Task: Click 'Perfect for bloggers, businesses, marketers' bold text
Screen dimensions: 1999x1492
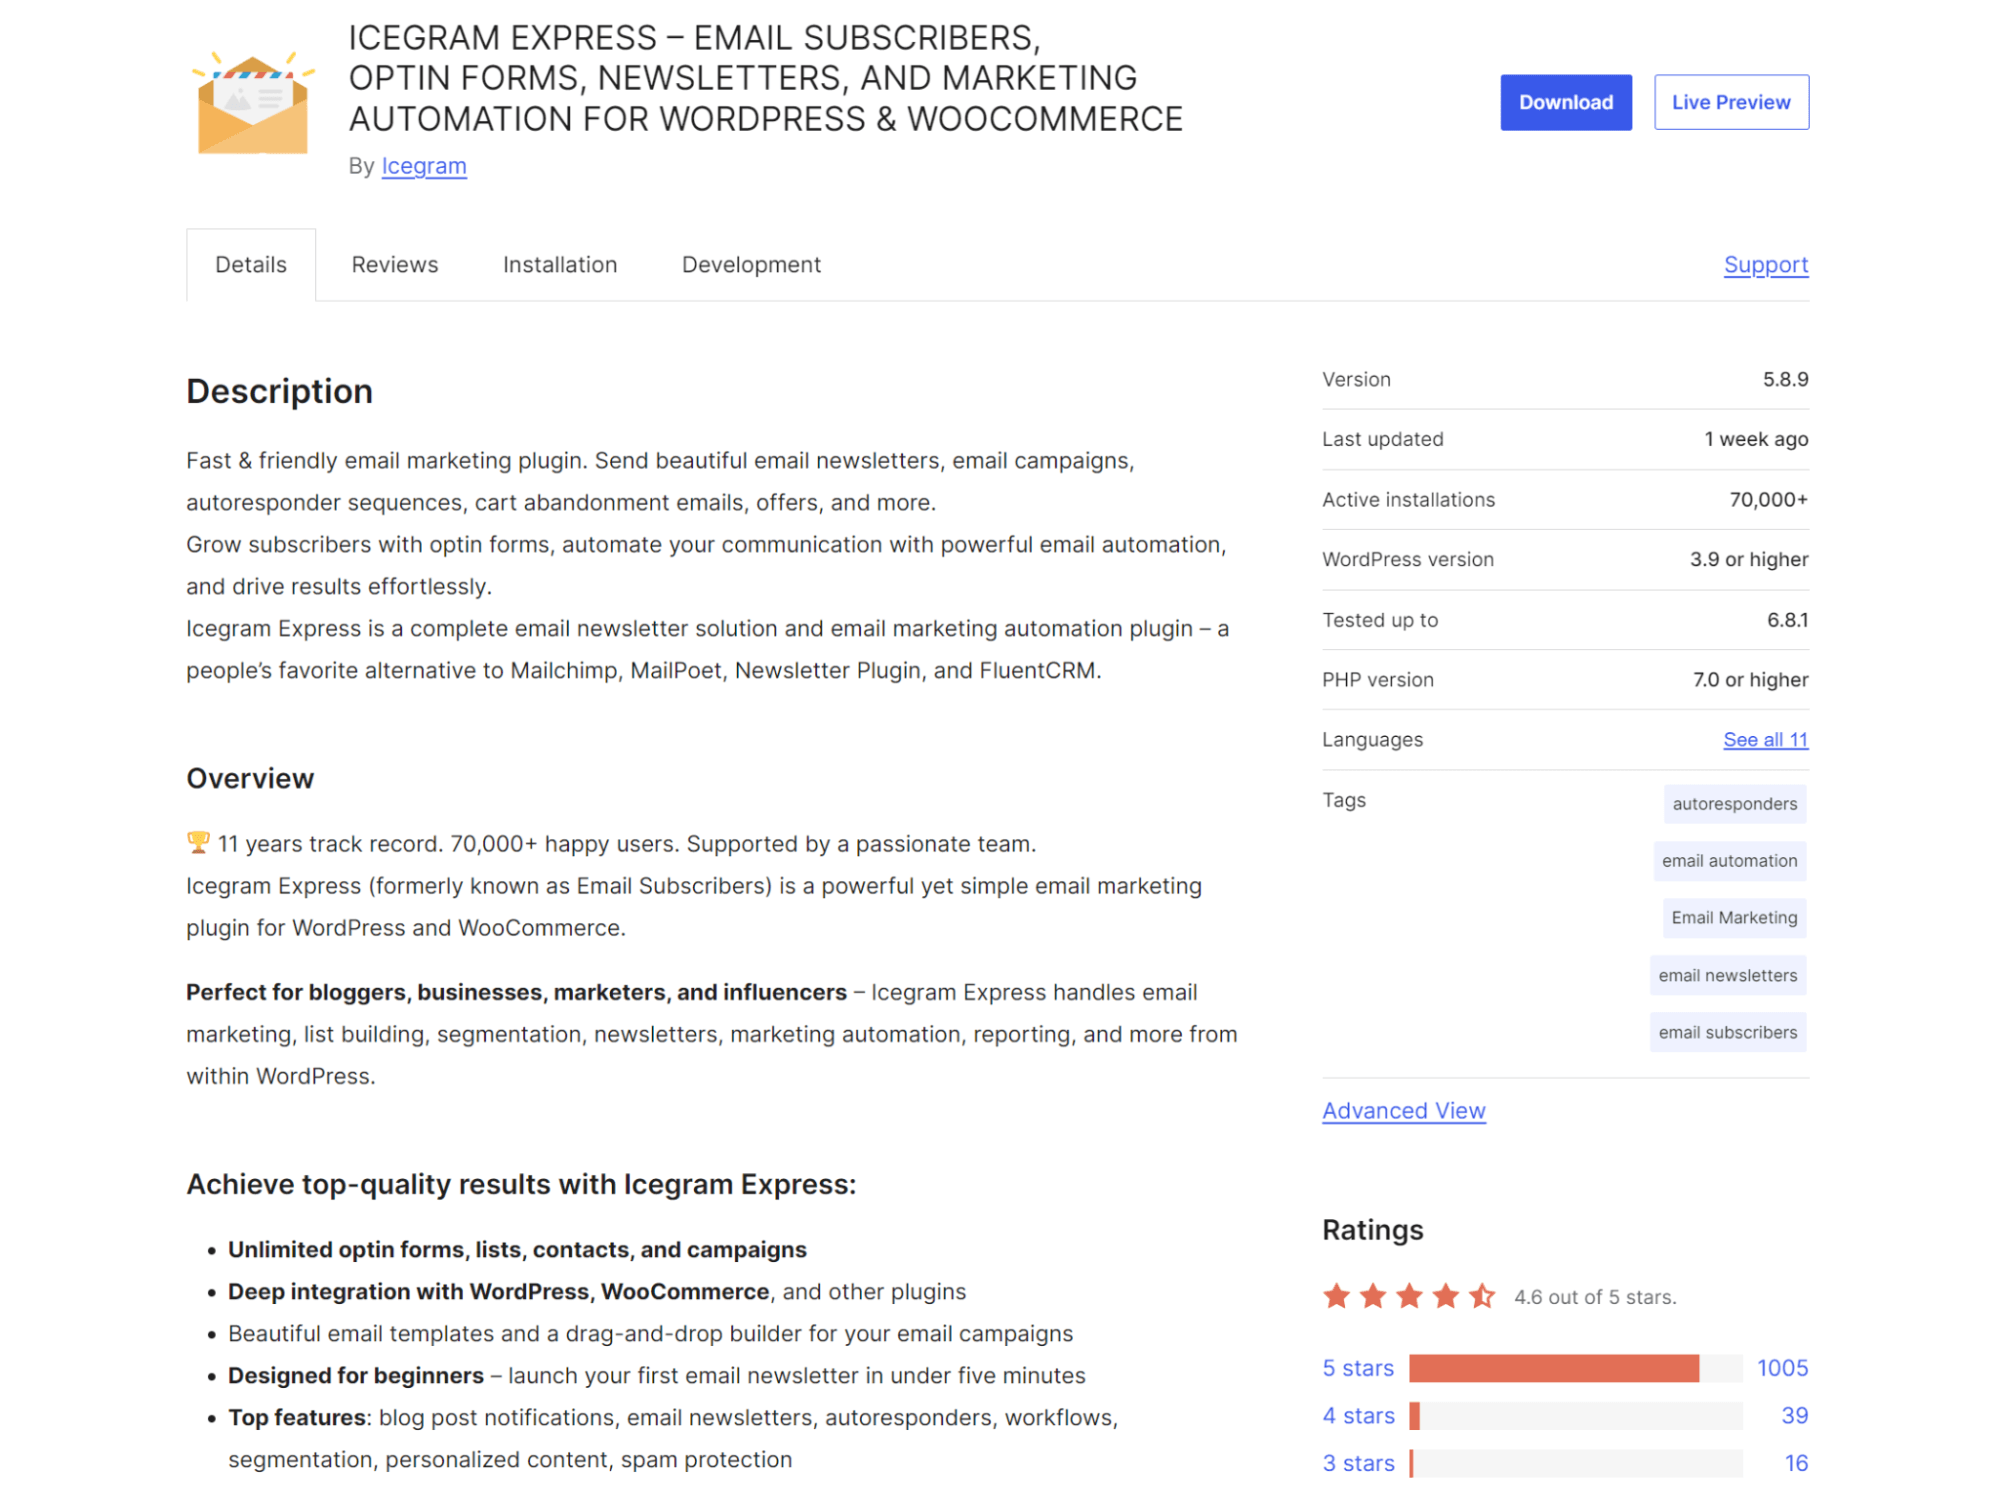Action: tap(516, 993)
